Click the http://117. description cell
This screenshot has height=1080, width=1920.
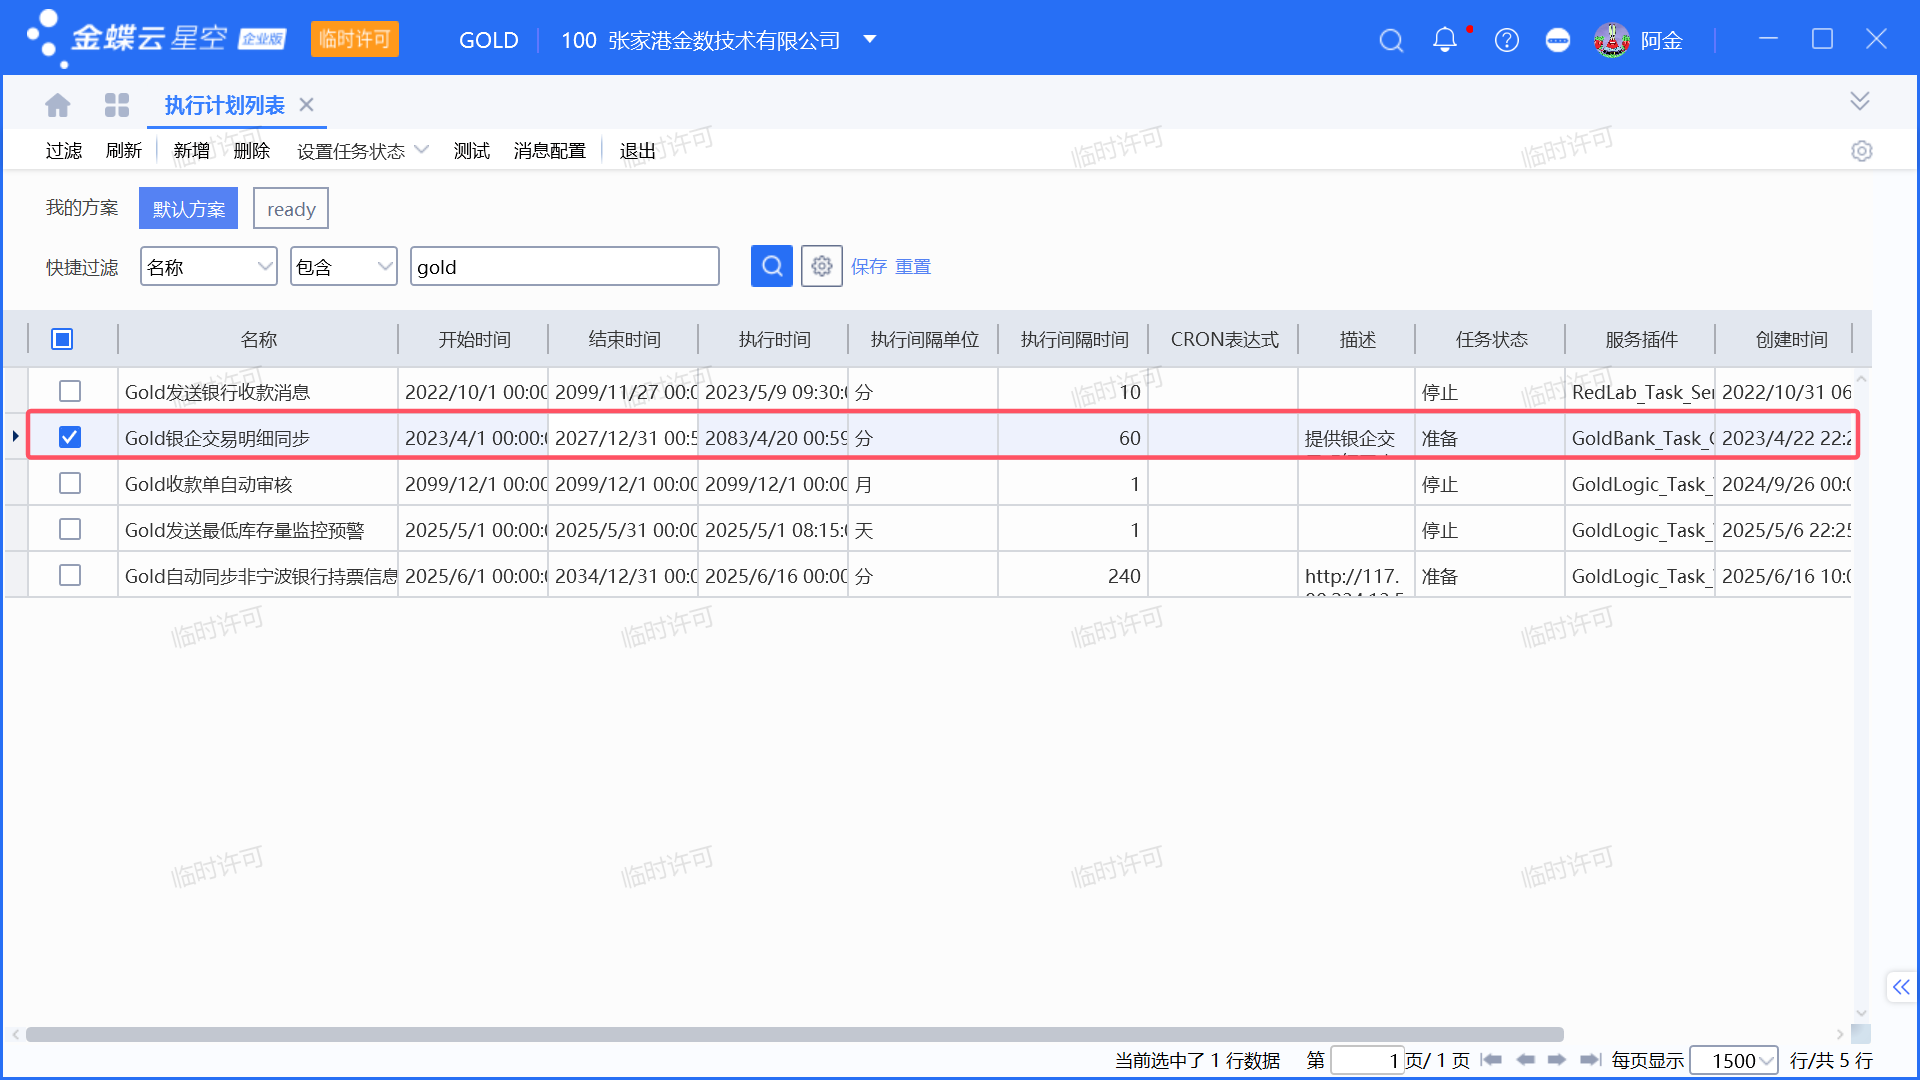[x=1357, y=576]
